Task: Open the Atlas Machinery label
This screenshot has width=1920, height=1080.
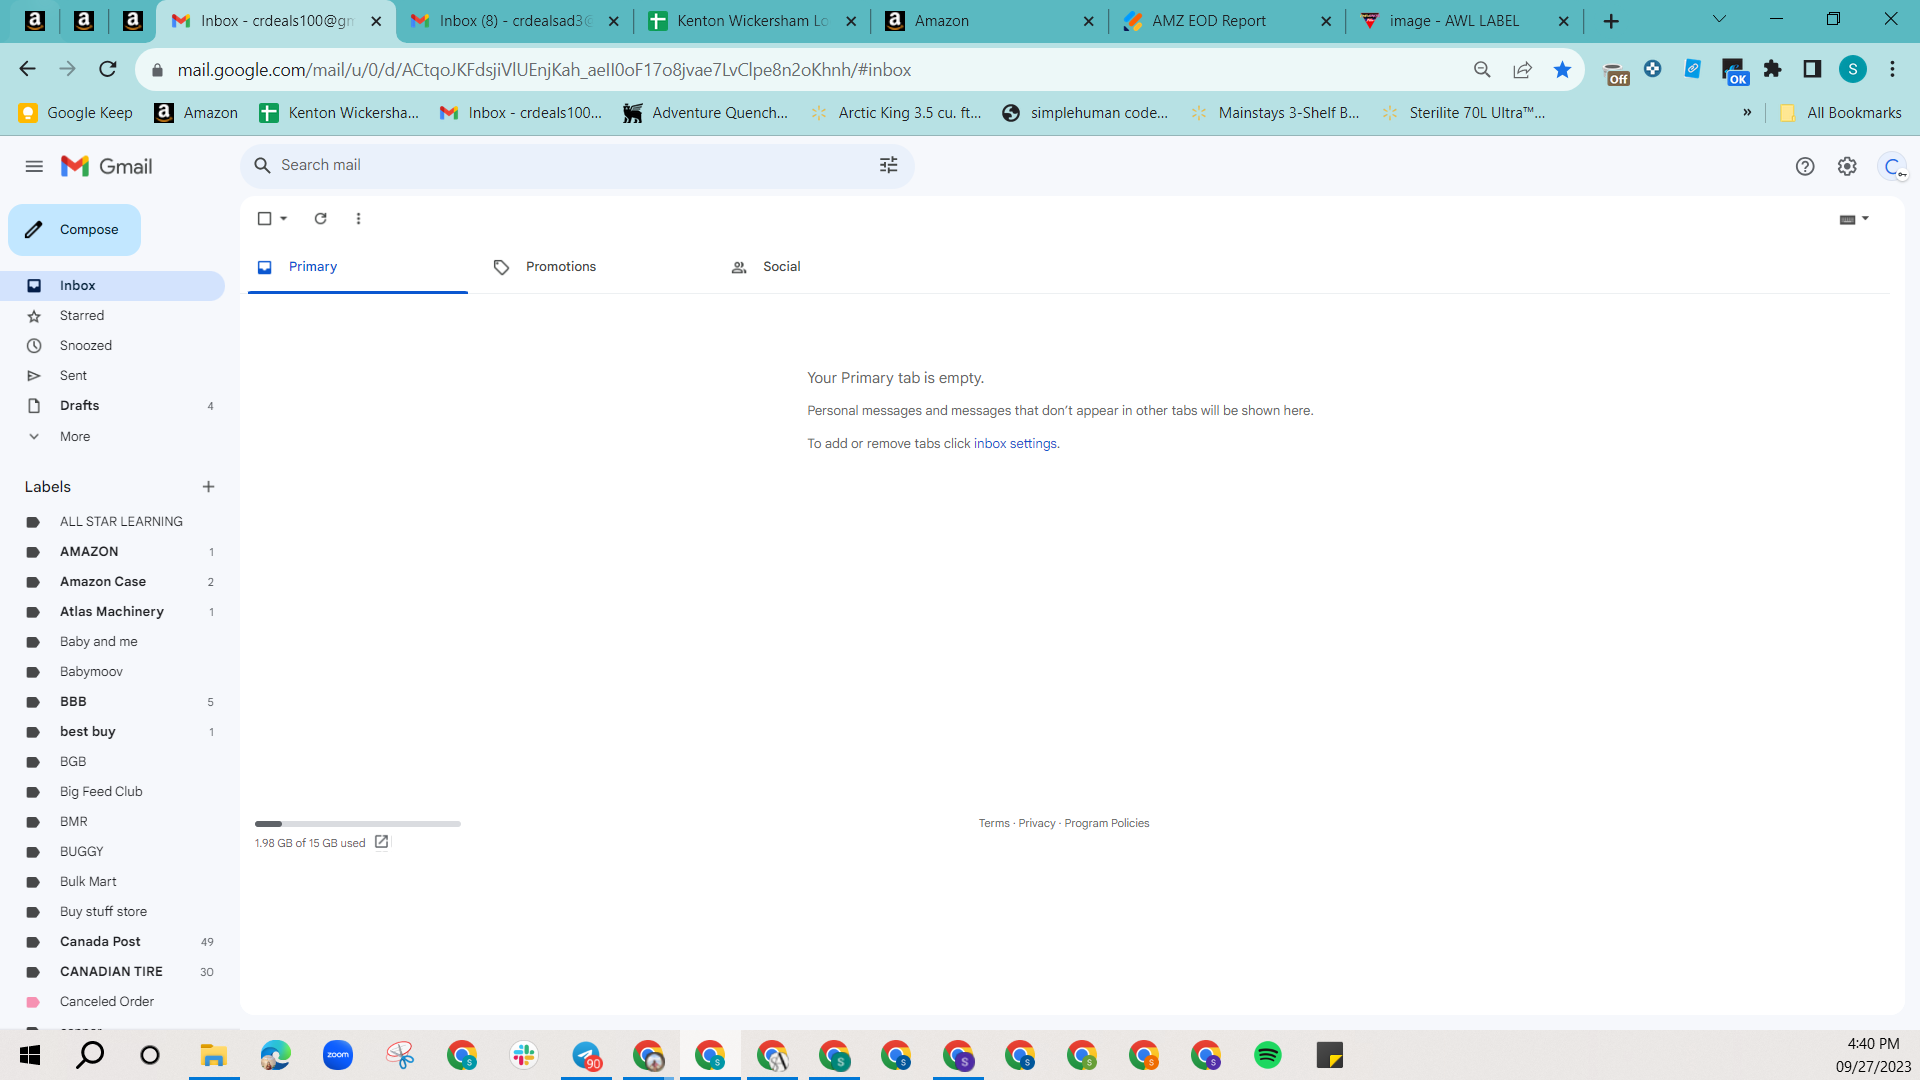Action: point(113,612)
